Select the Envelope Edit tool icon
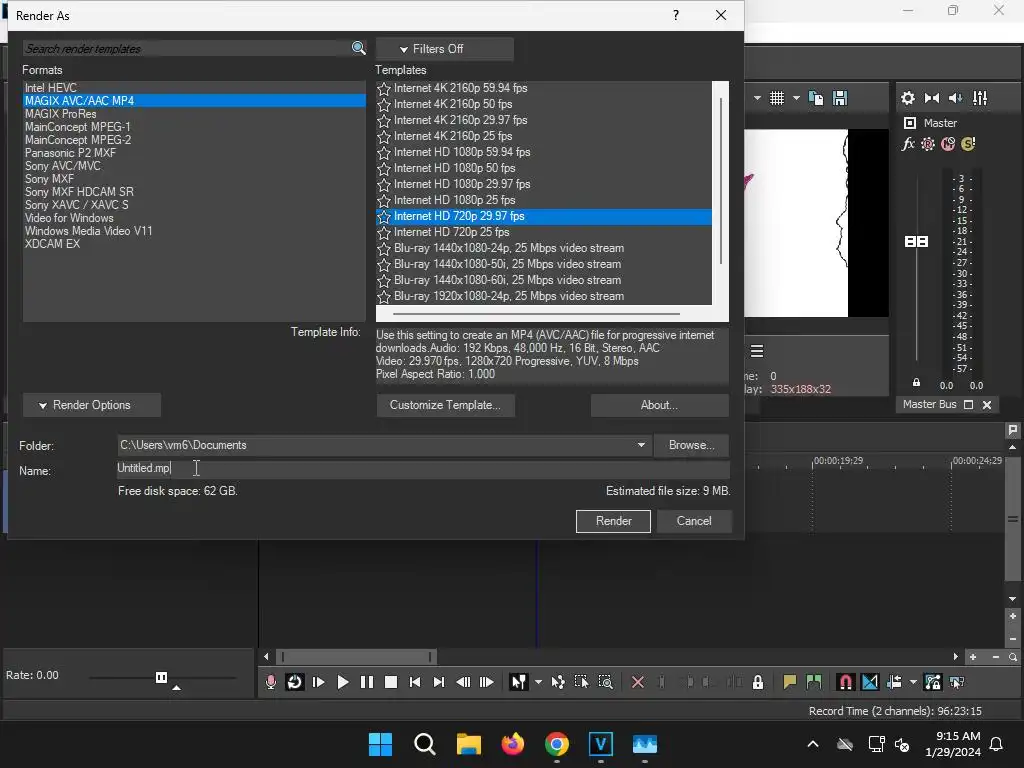The image size is (1024, 768). click(558, 682)
